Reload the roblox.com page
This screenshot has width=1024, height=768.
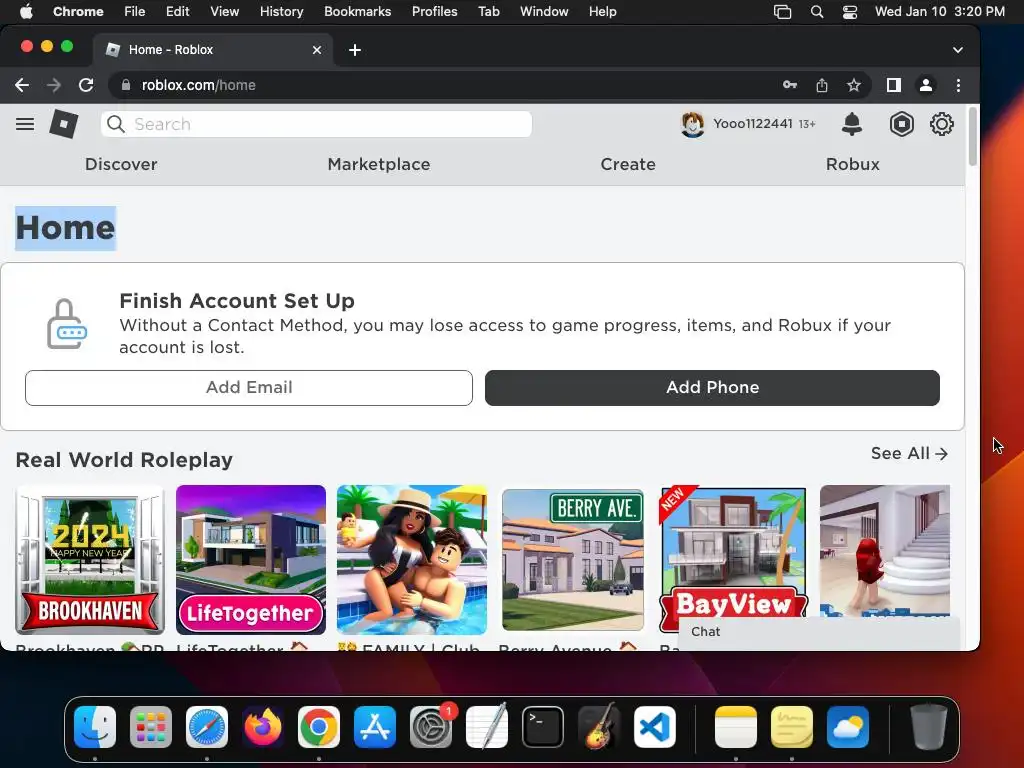[86, 85]
